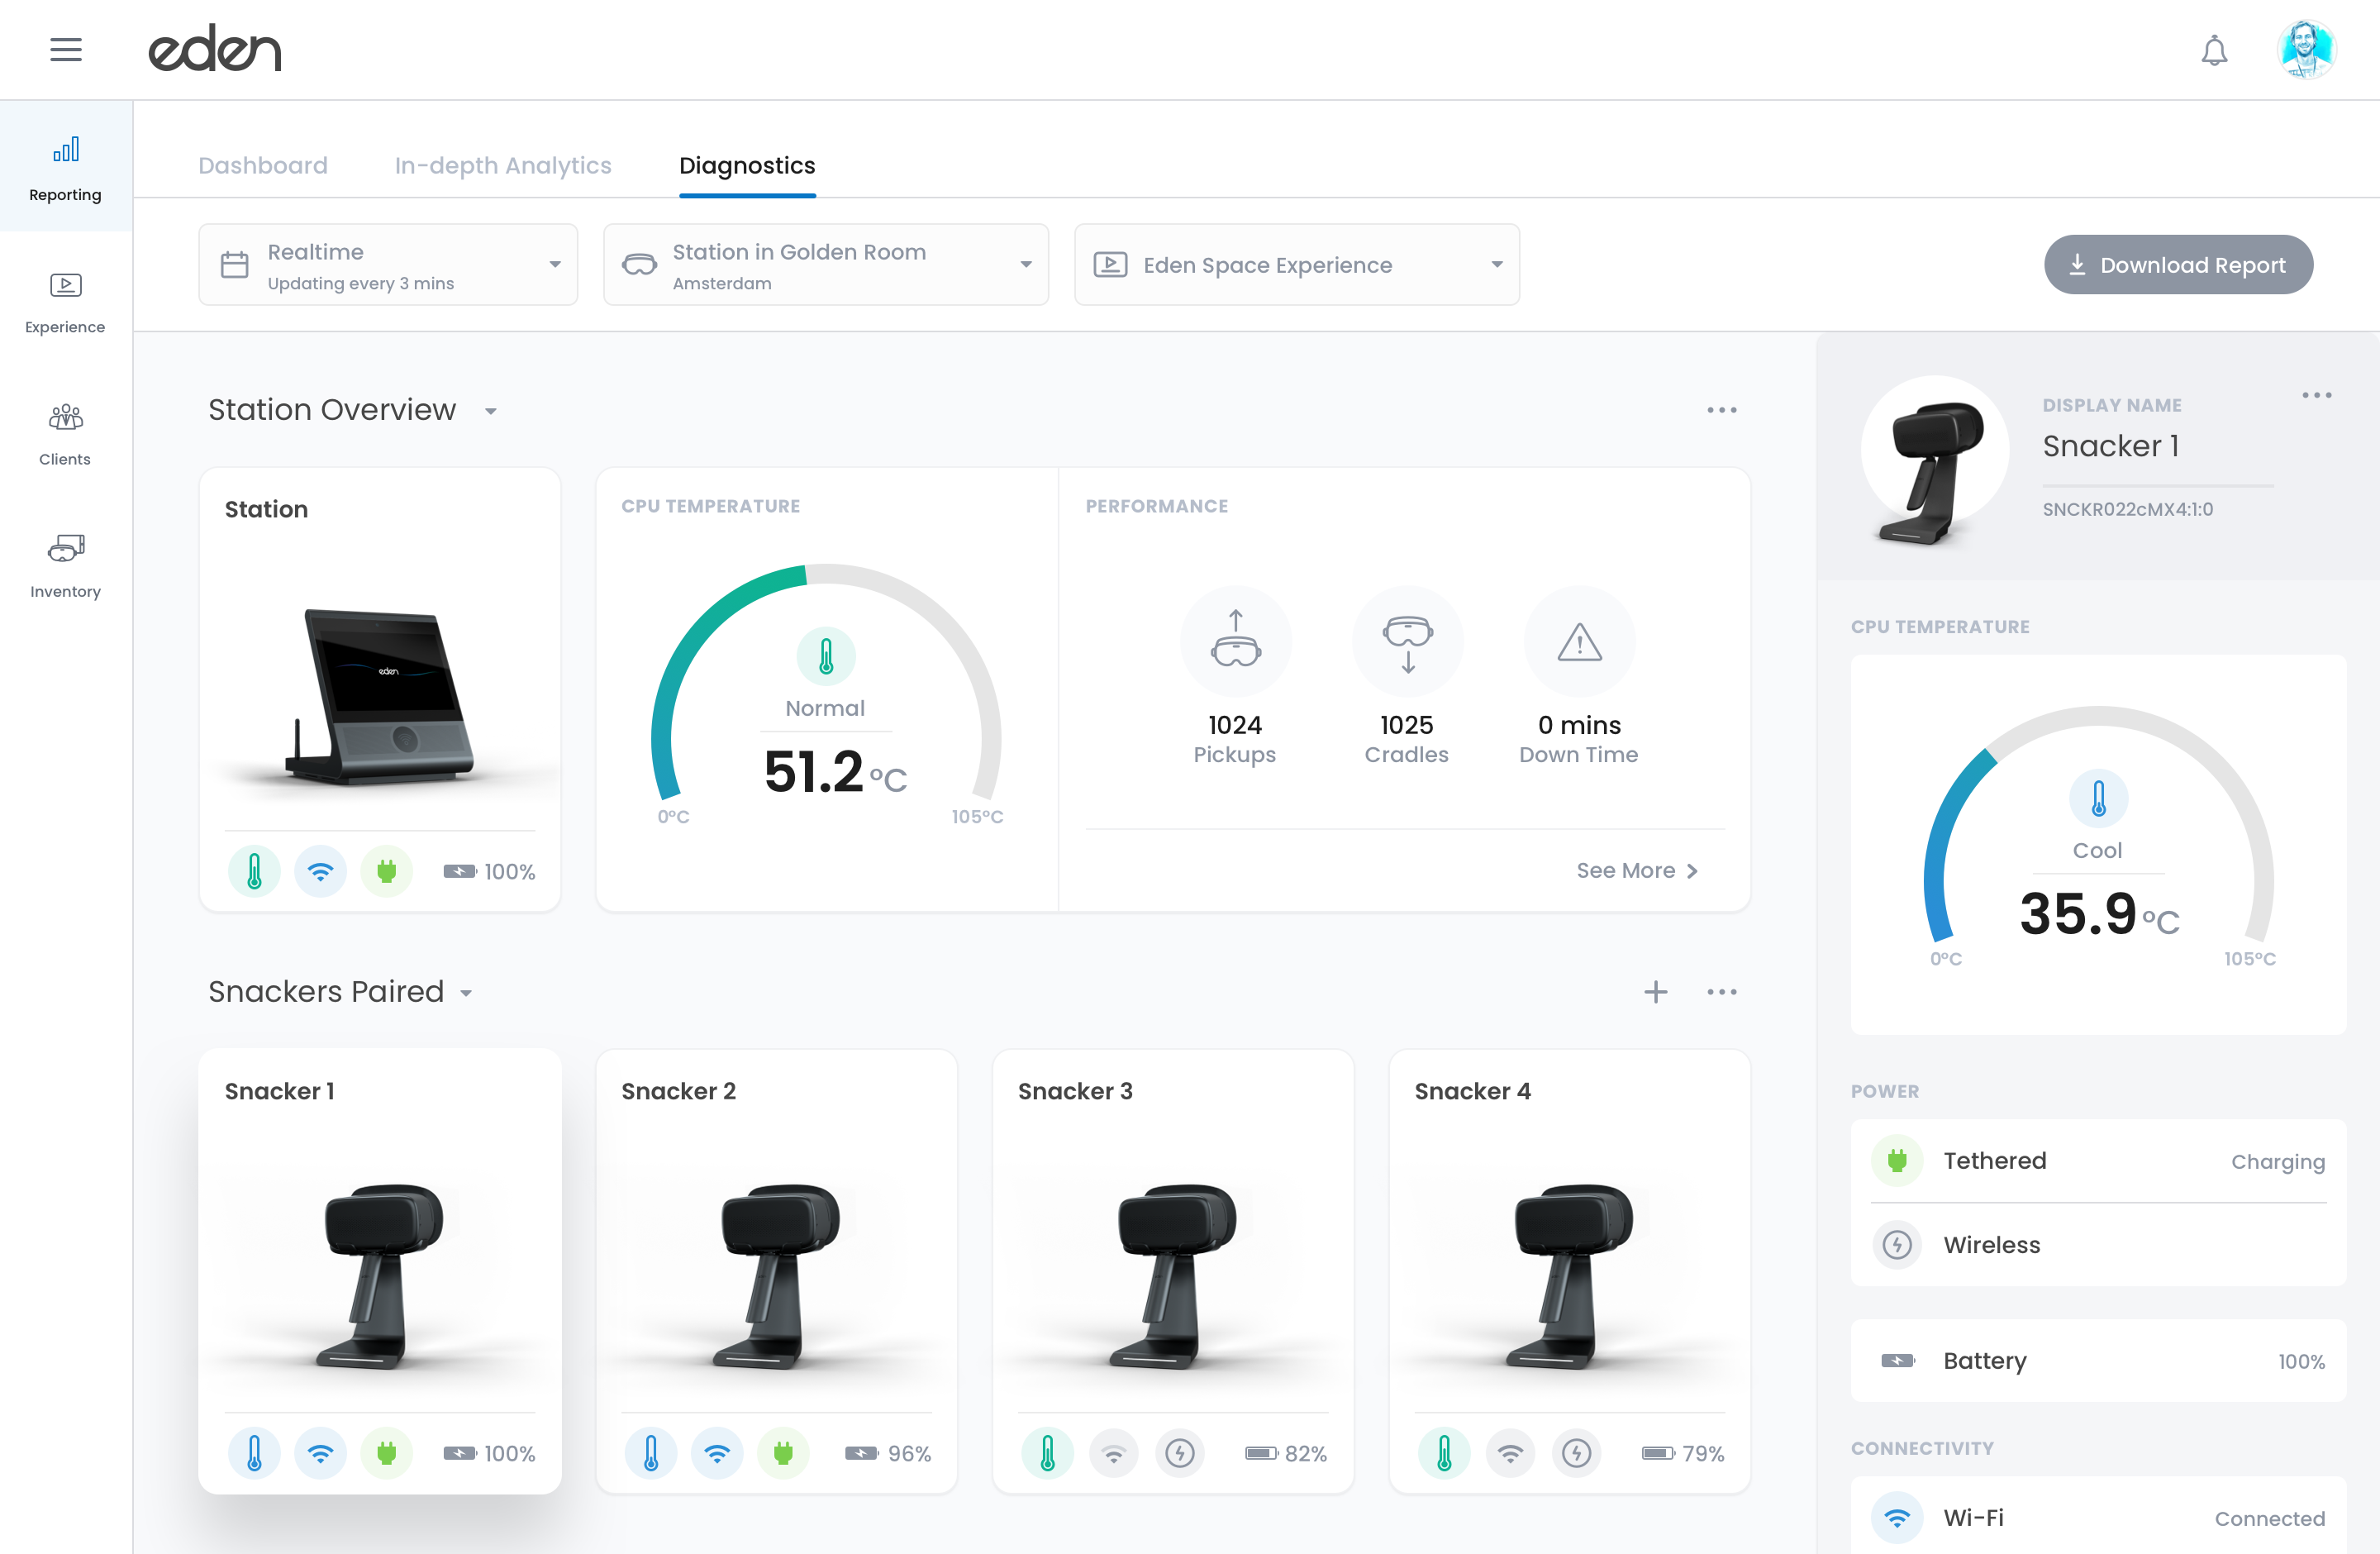Click Station card power plug icon
This screenshot has width=2380, height=1554.
[x=386, y=871]
